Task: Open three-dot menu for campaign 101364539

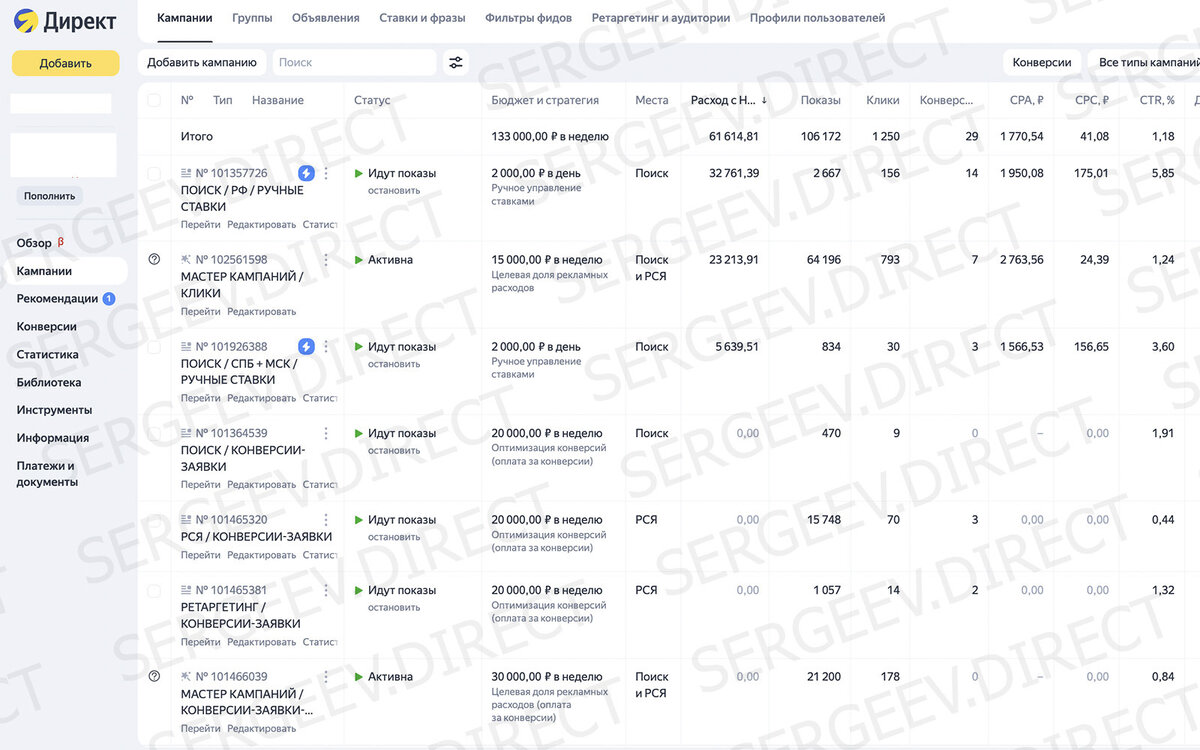Action: [326, 433]
